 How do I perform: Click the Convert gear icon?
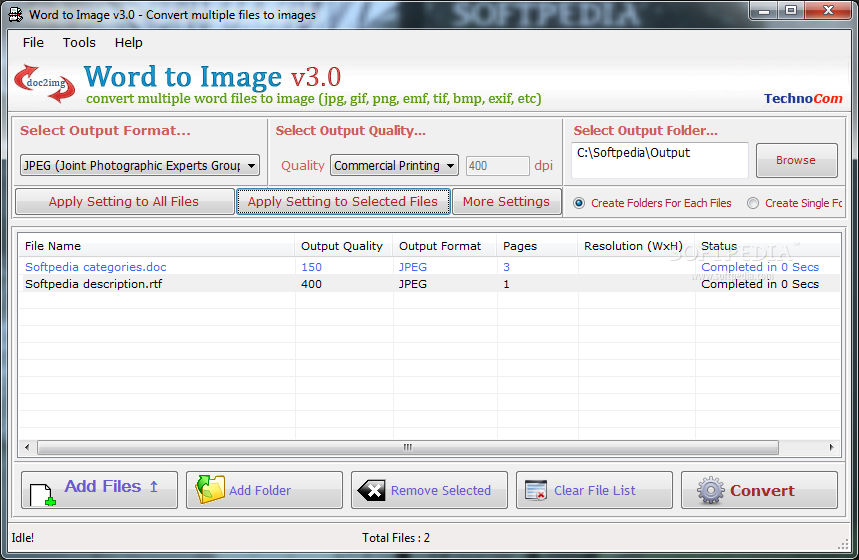point(711,490)
